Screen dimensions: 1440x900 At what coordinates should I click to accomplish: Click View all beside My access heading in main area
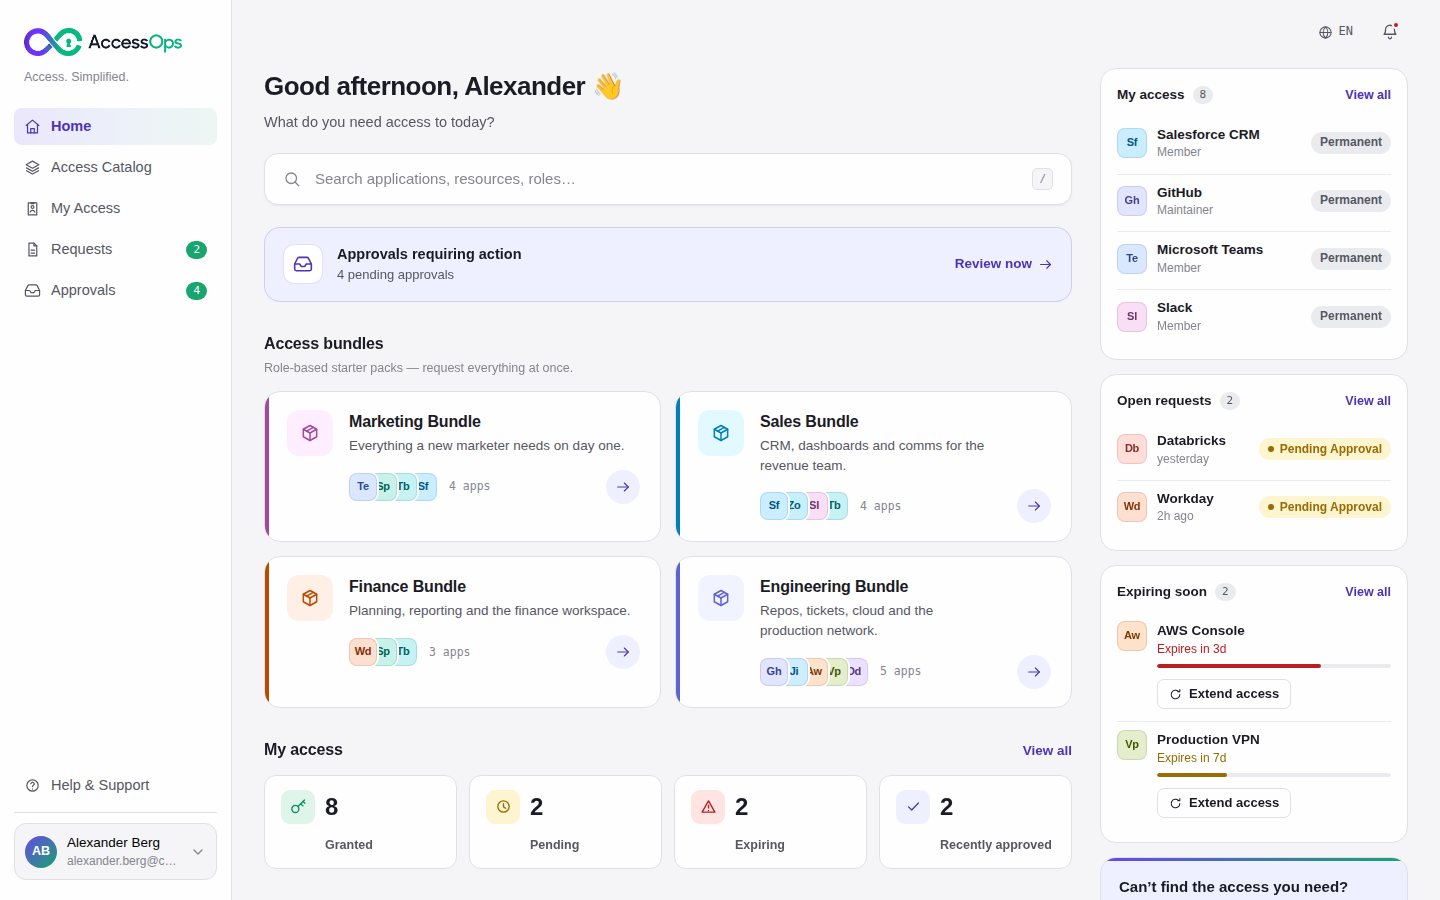click(x=1047, y=751)
